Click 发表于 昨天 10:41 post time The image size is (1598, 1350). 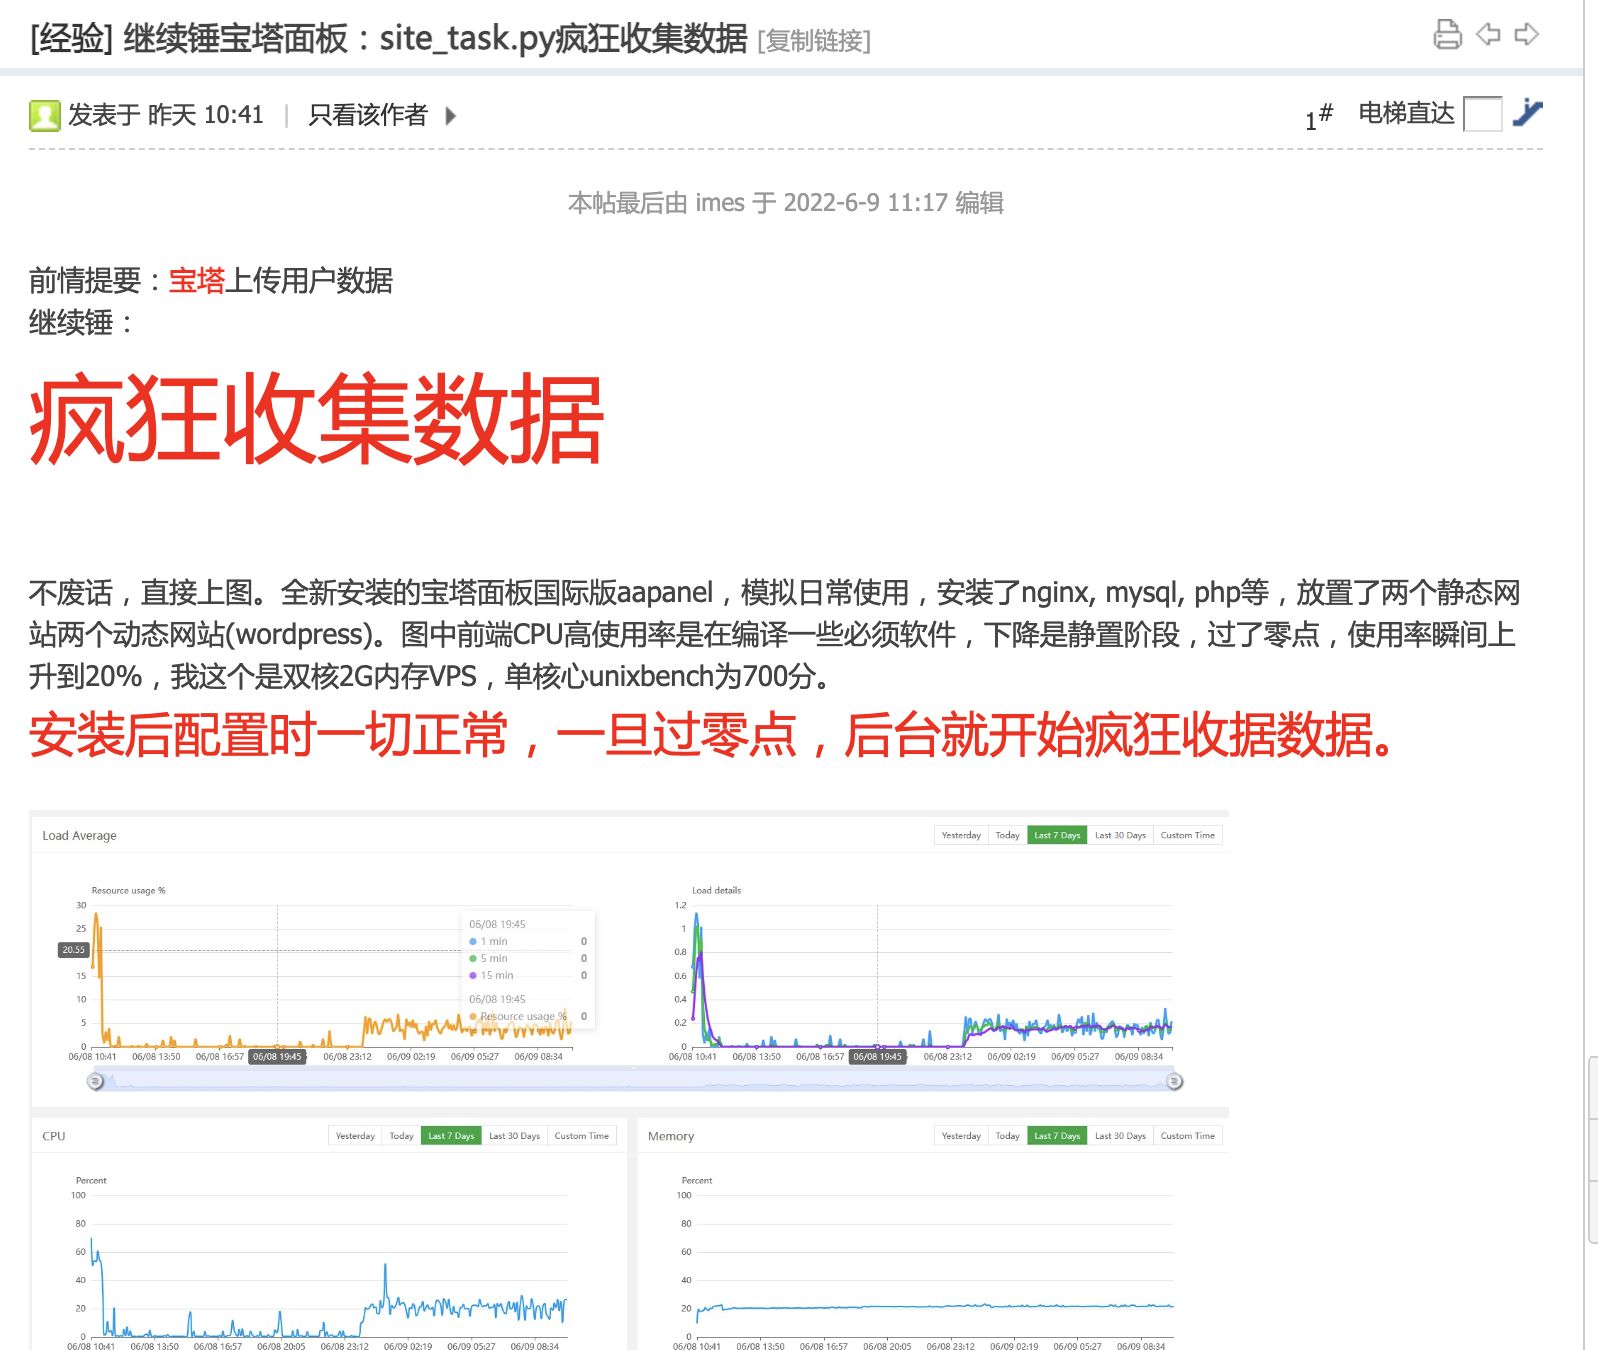pyautogui.click(x=166, y=115)
